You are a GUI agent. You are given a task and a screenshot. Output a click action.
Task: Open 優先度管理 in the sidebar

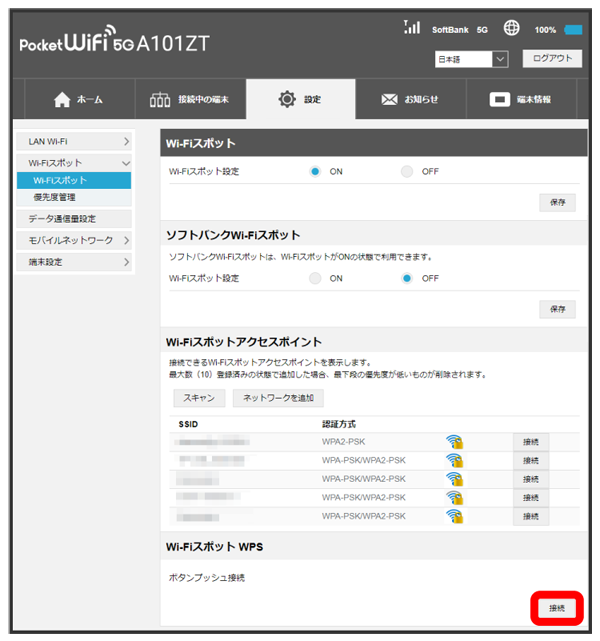(54, 197)
